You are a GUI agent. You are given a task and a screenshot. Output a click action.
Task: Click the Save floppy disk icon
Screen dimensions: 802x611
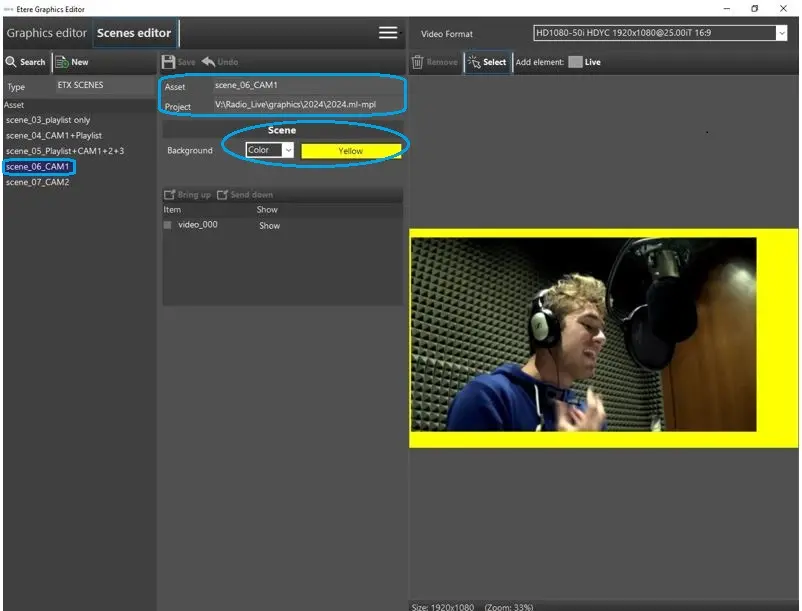click(x=168, y=62)
